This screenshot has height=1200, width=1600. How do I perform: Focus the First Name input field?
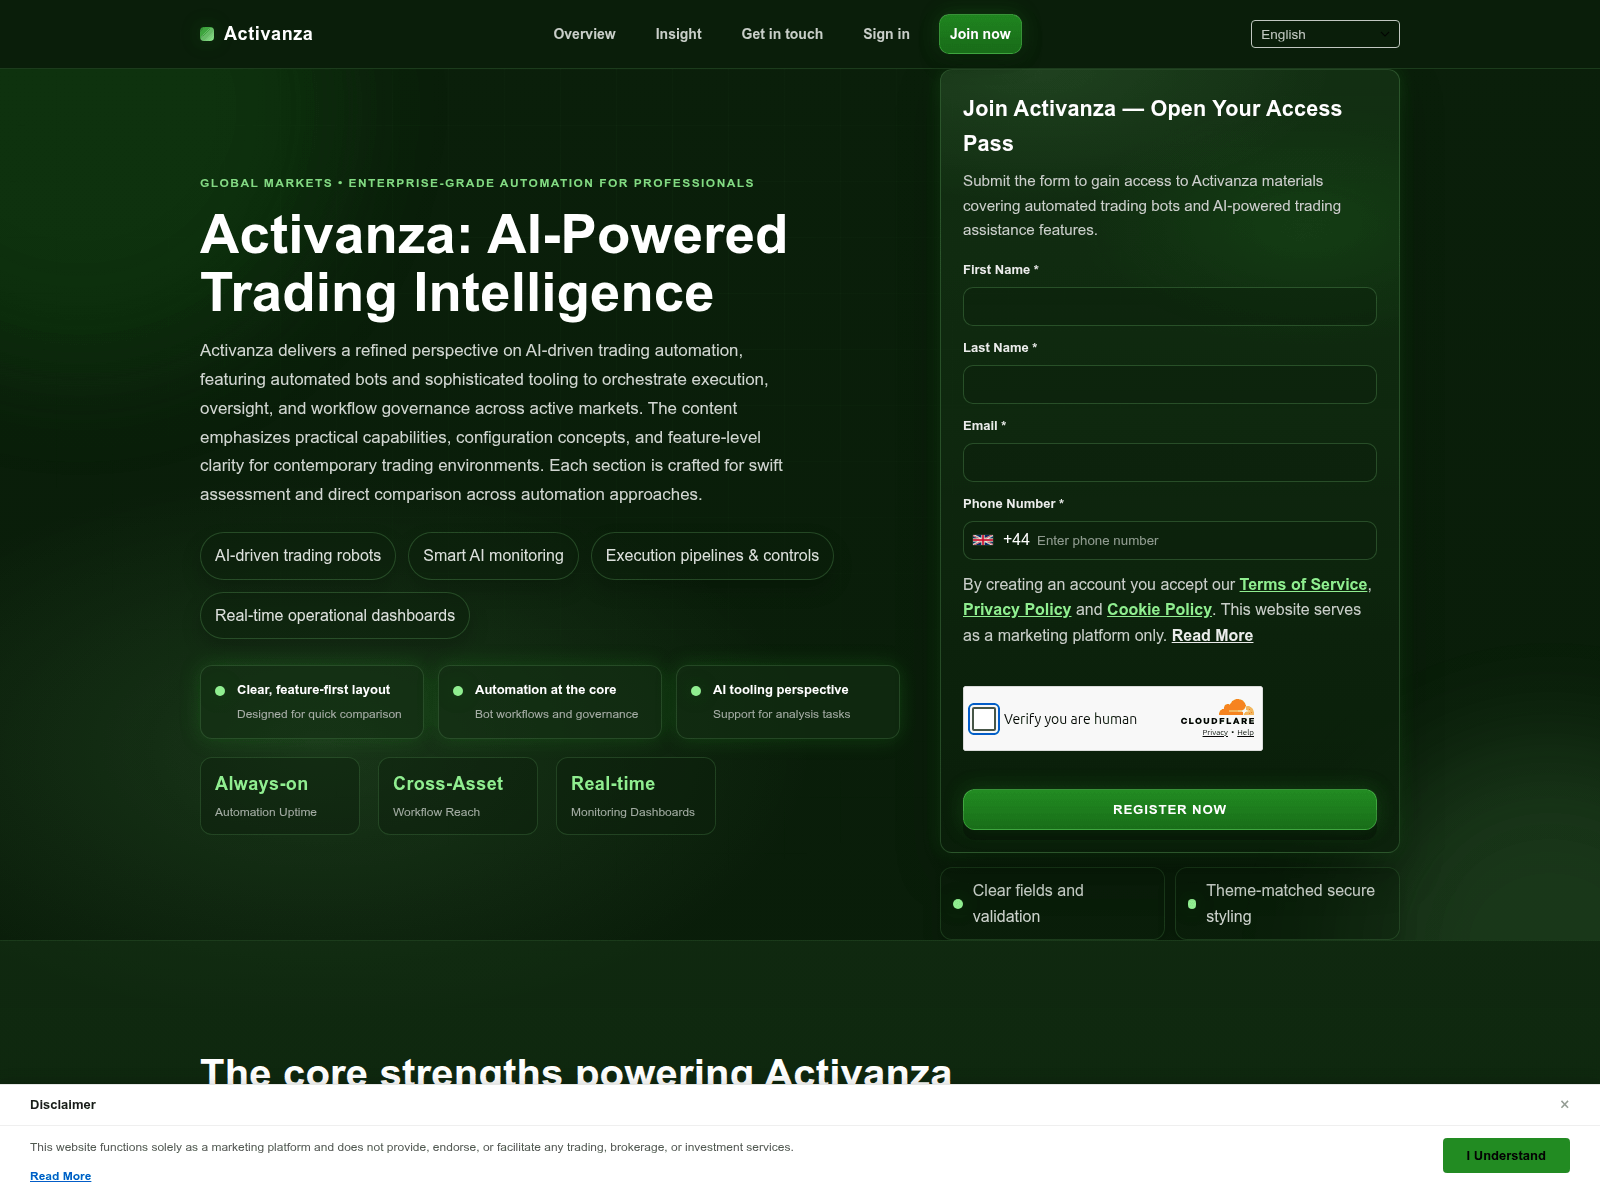(x=1169, y=306)
